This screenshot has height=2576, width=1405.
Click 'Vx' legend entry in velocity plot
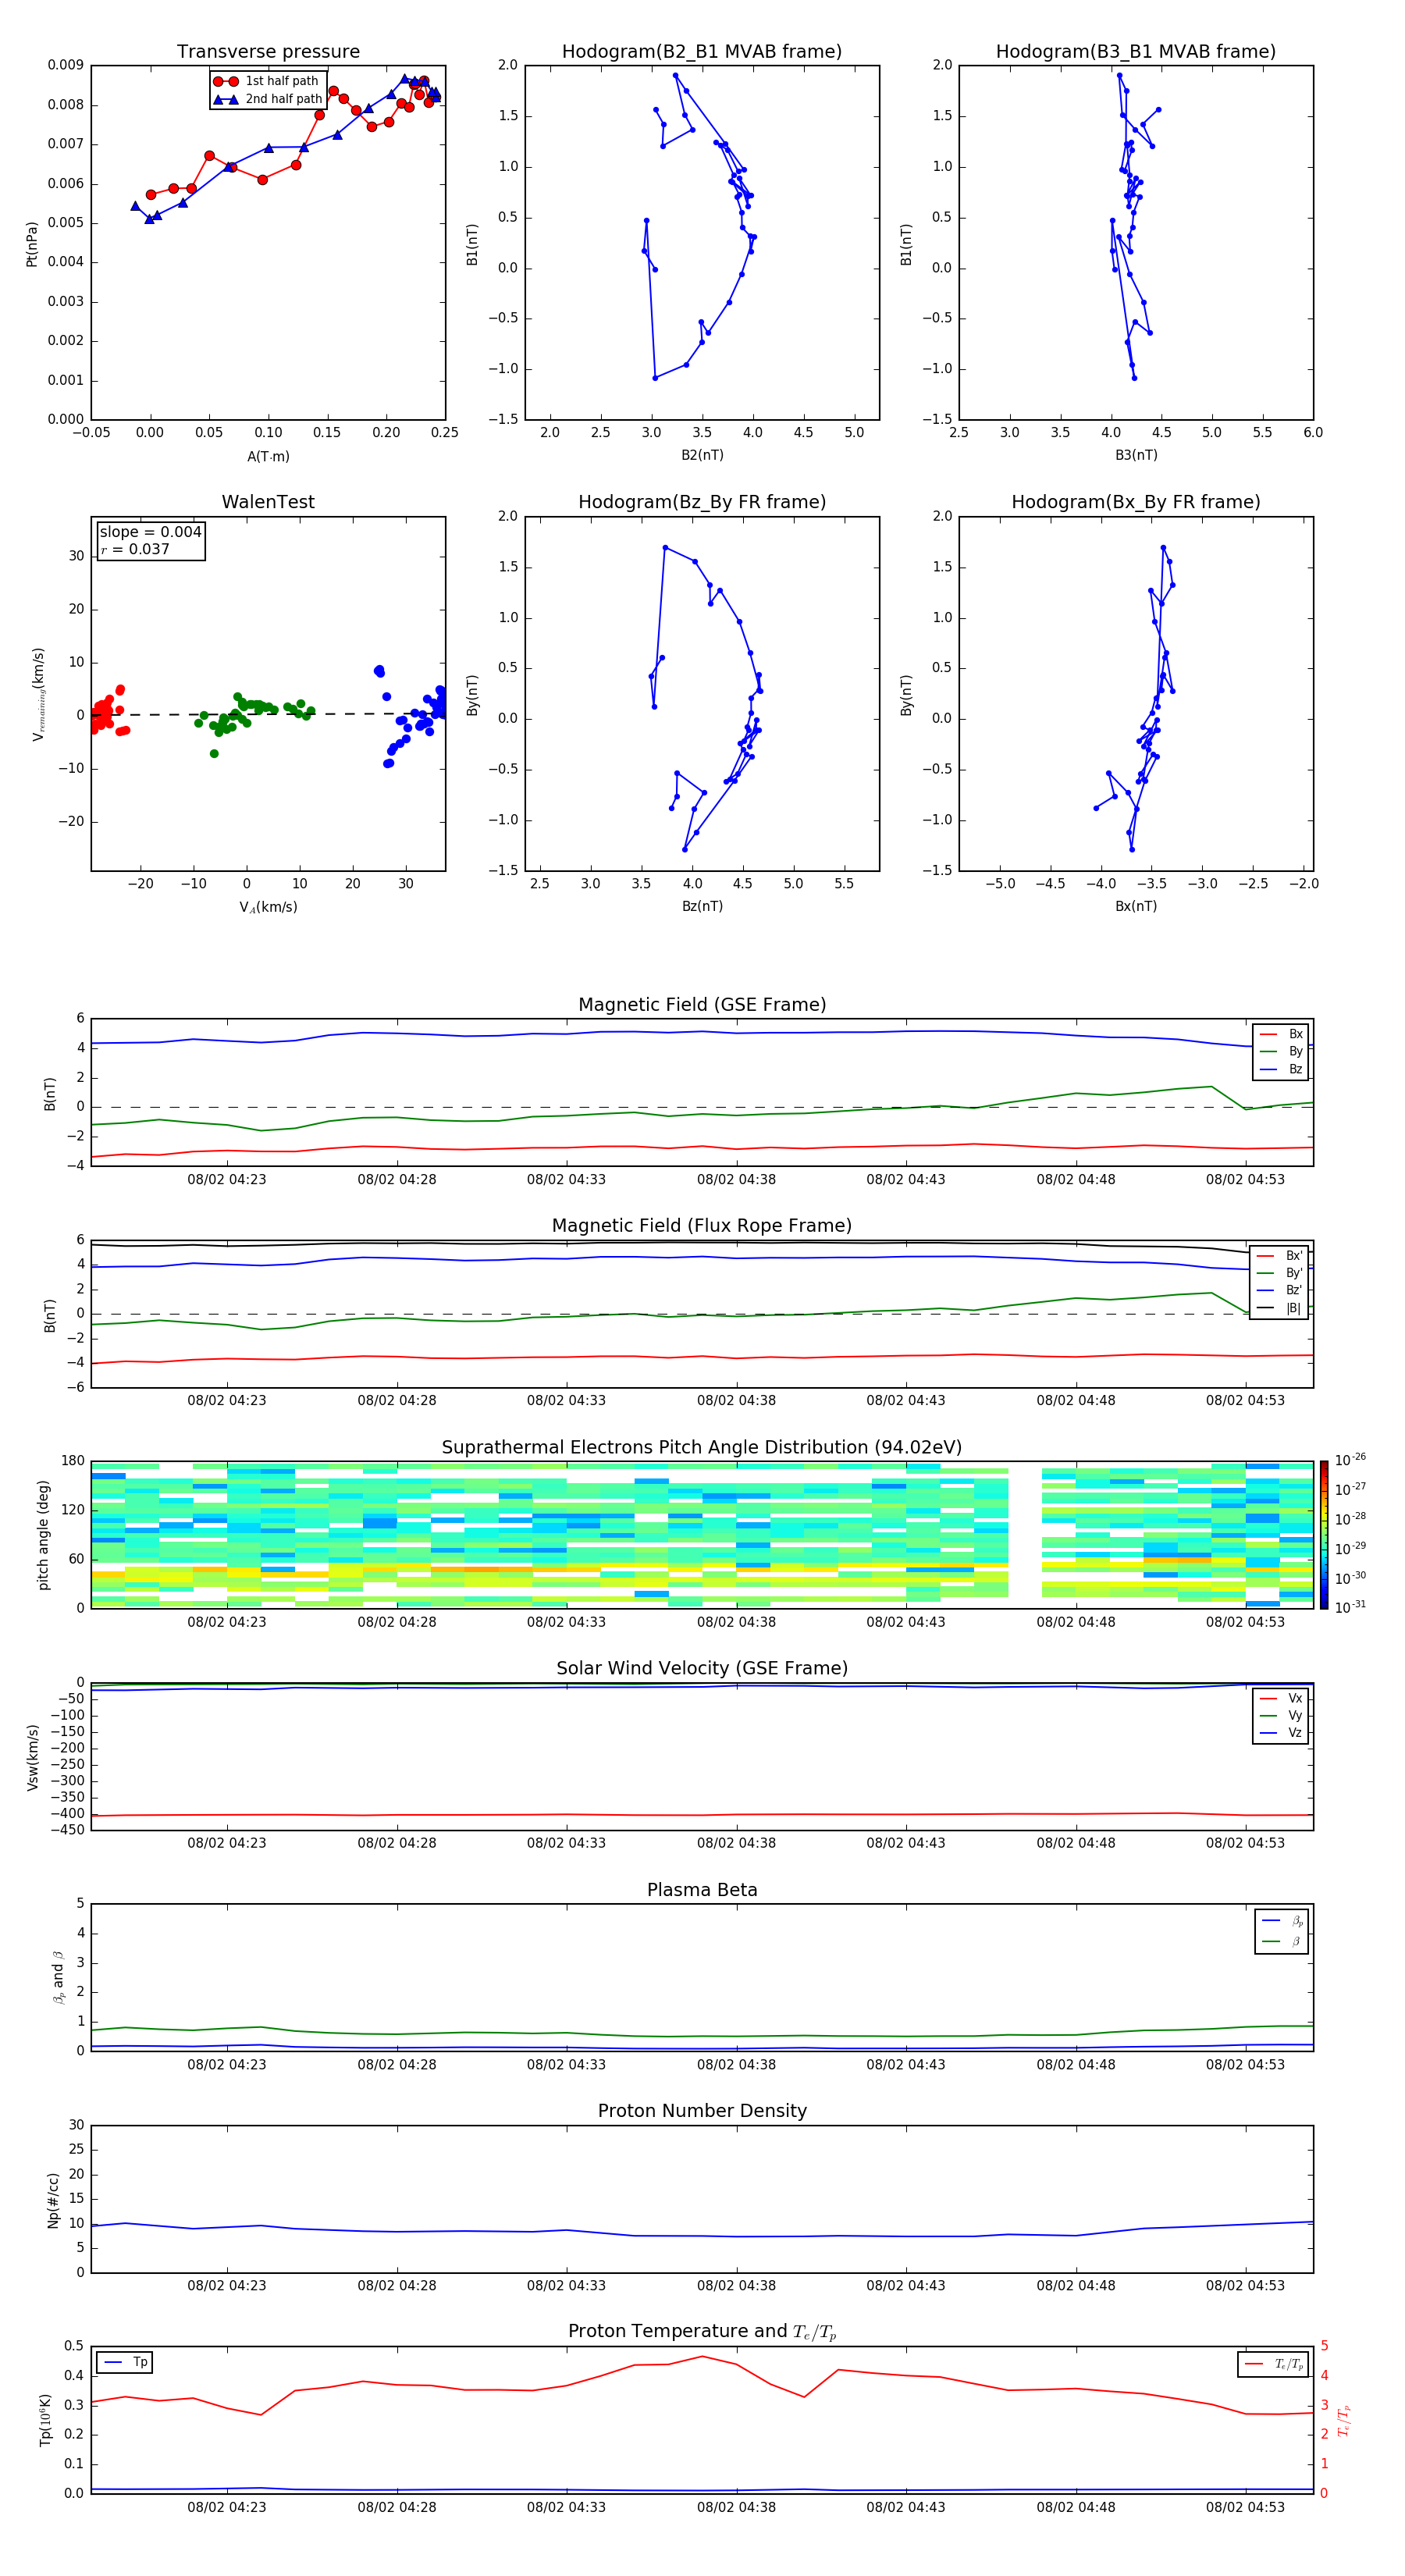[x=1282, y=1698]
